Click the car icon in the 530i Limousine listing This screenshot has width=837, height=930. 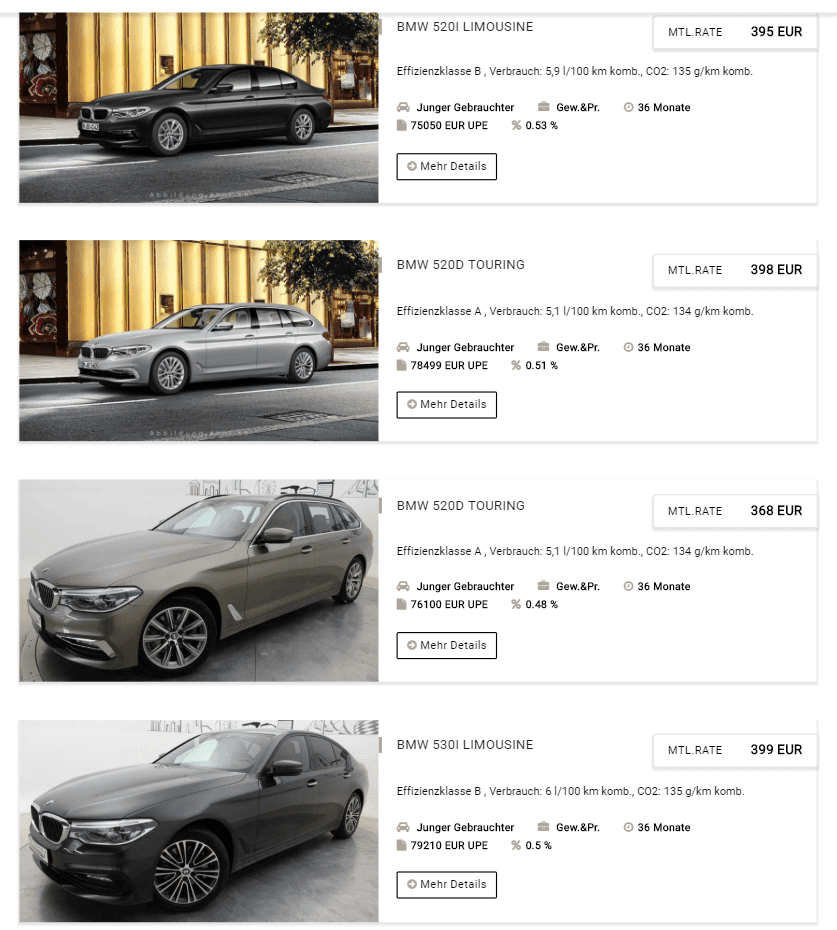(403, 827)
